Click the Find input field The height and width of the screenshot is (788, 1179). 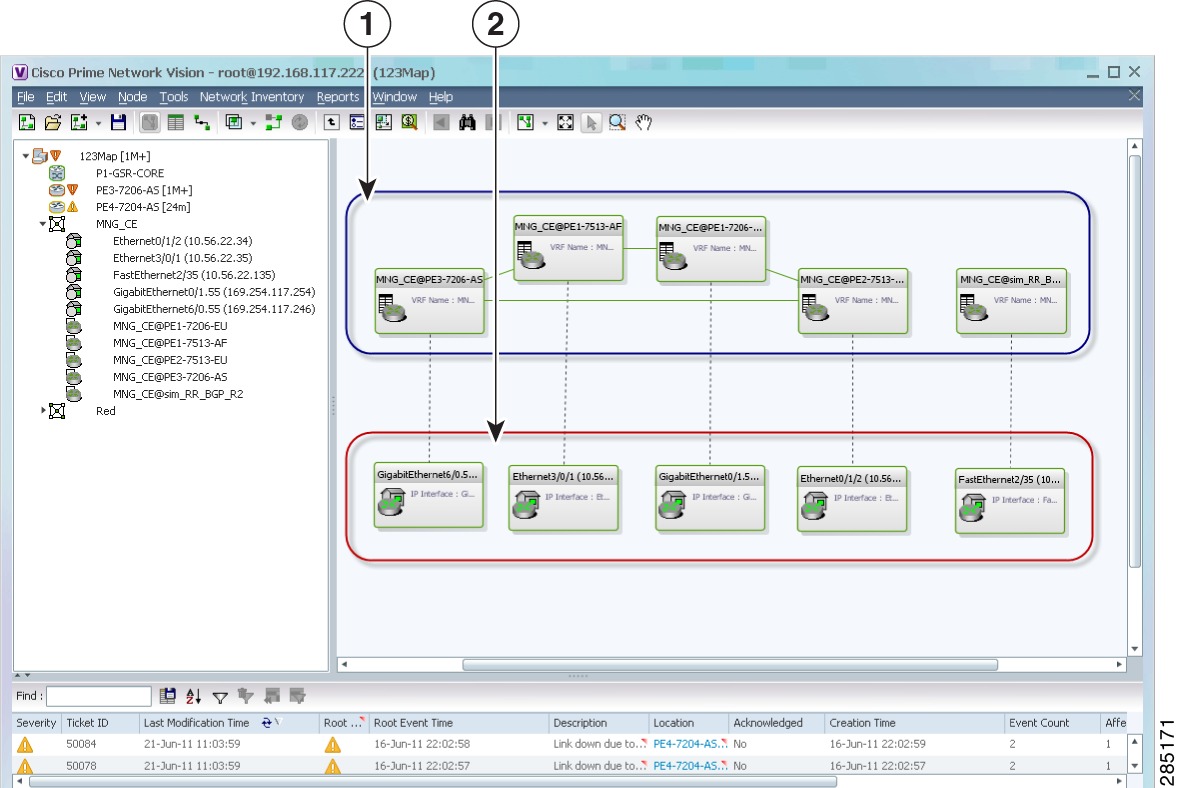(99, 696)
